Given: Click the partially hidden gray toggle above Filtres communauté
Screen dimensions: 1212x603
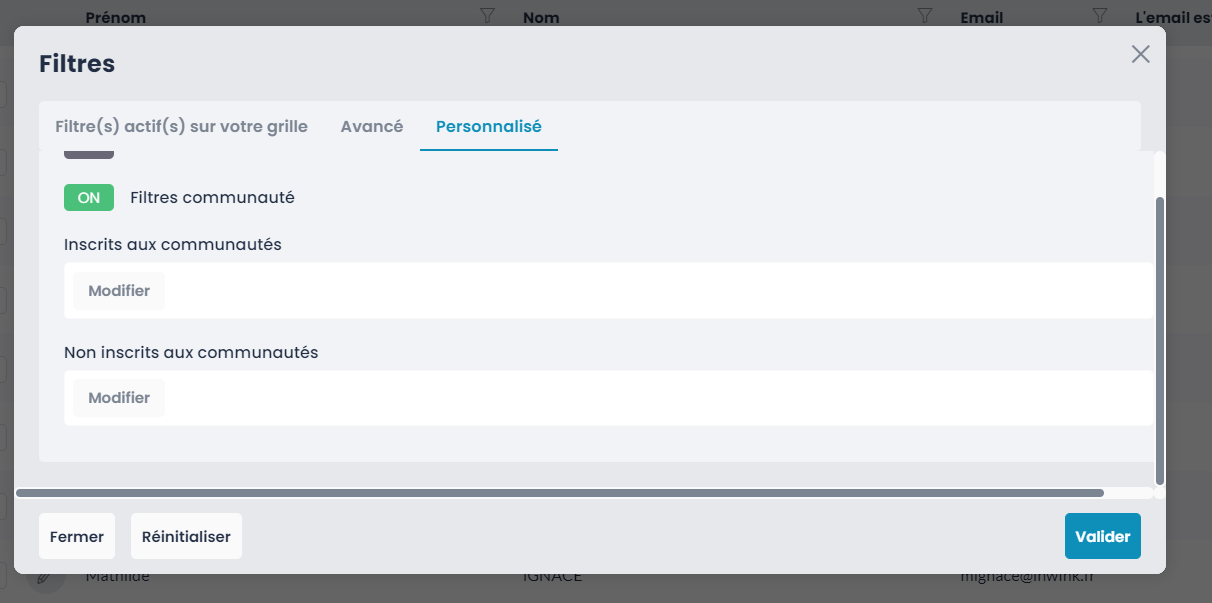Looking at the screenshot, I should (89, 155).
